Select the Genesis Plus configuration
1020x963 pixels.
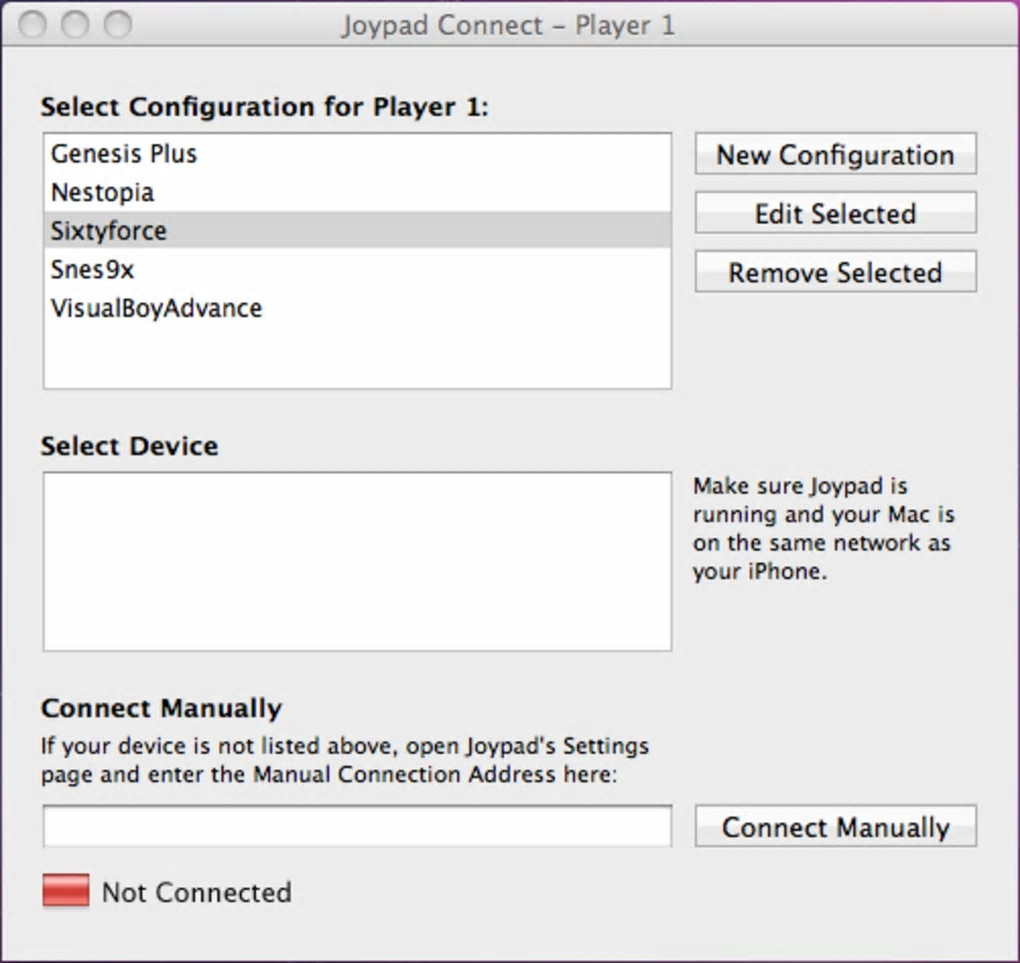point(124,154)
